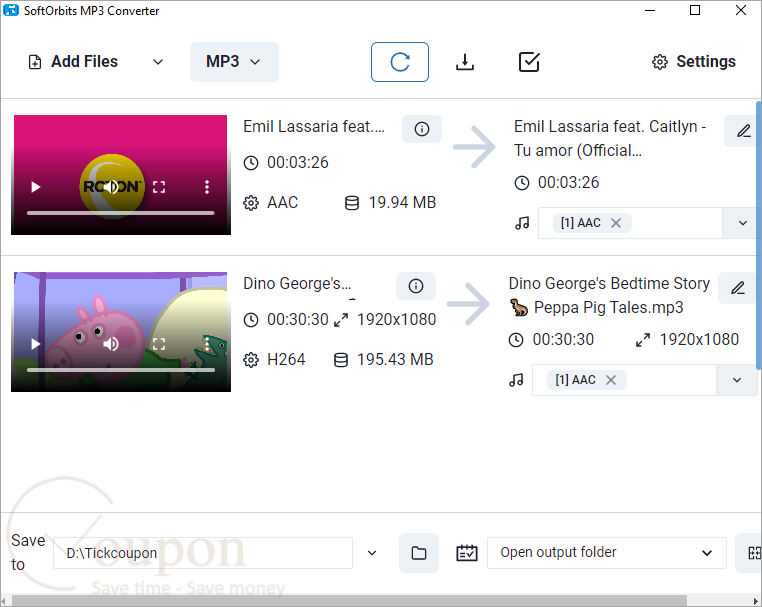Screen dimensions: 762x607
Task: Minimize the SoftOrbits MP3 Converter window
Action: click(650, 10)
